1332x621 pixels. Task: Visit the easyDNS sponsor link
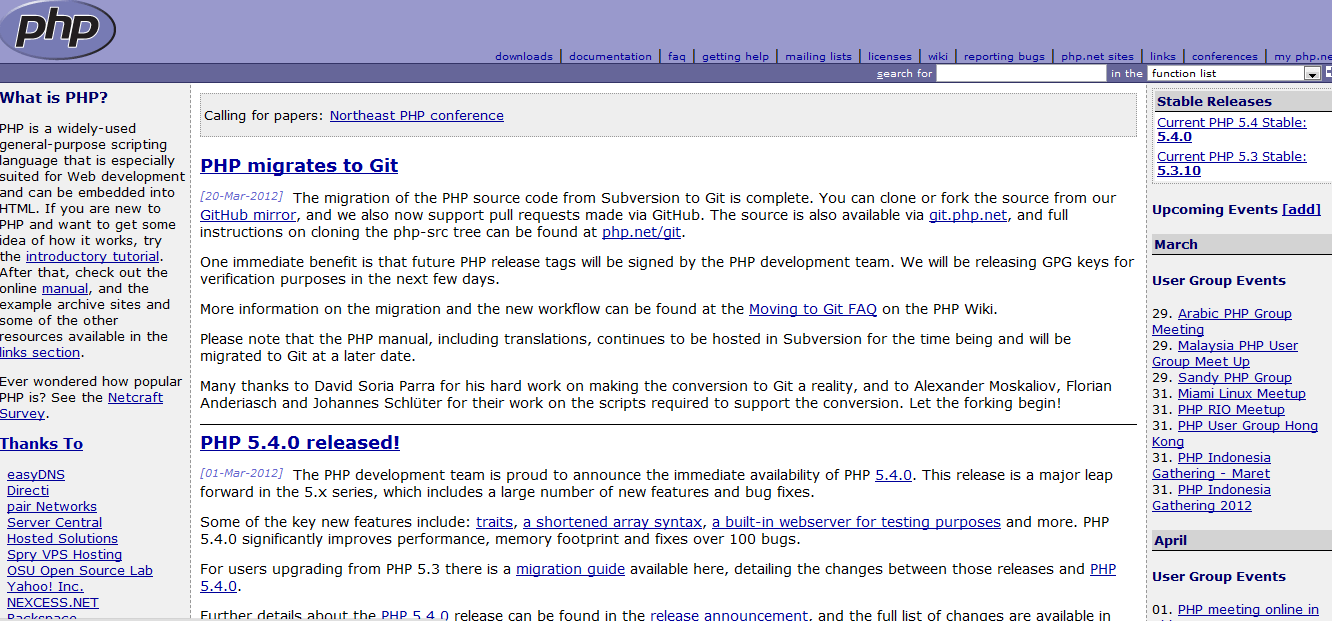point(36,475)
